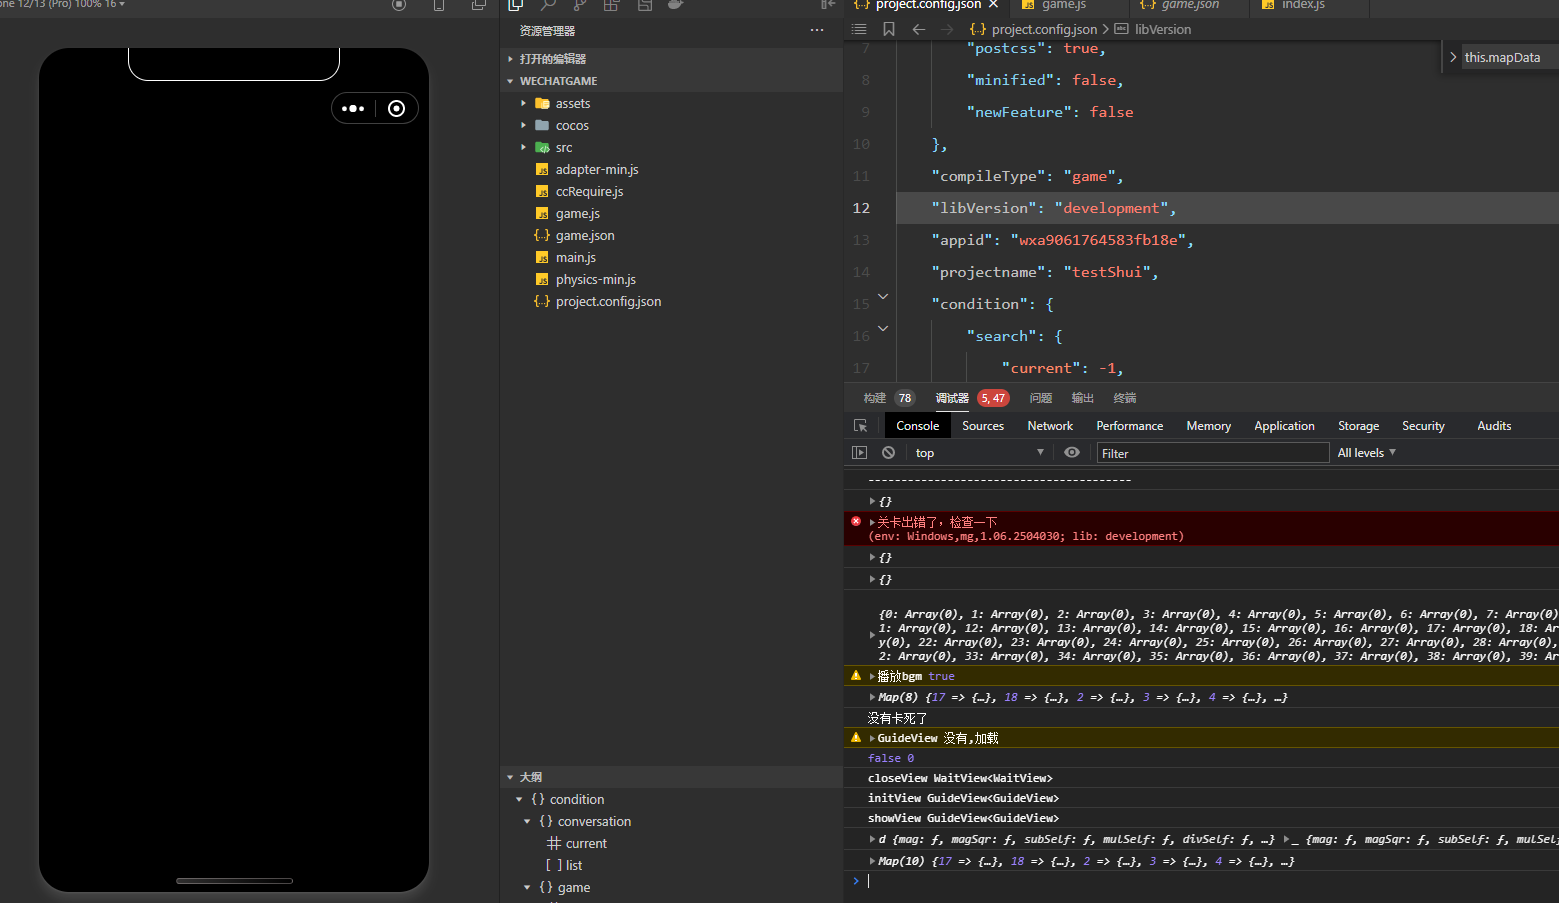The height and width of the screenshot is (903, 1559).
Task: Click the simulator capsule three-dots menu
Action: [x=353, y=109]
